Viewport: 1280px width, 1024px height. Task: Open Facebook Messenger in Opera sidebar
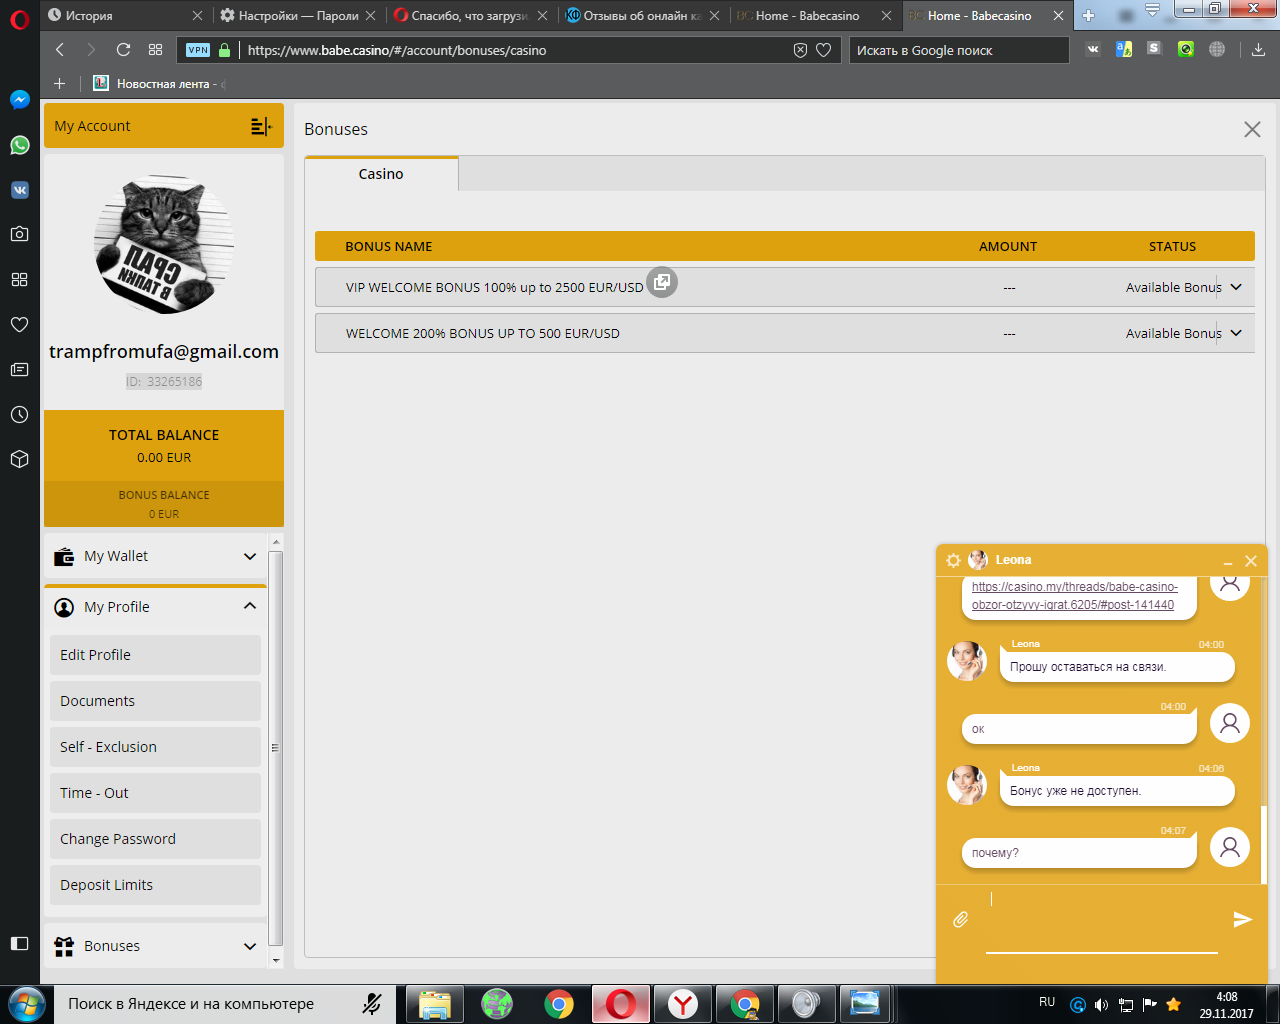[19, 100]
